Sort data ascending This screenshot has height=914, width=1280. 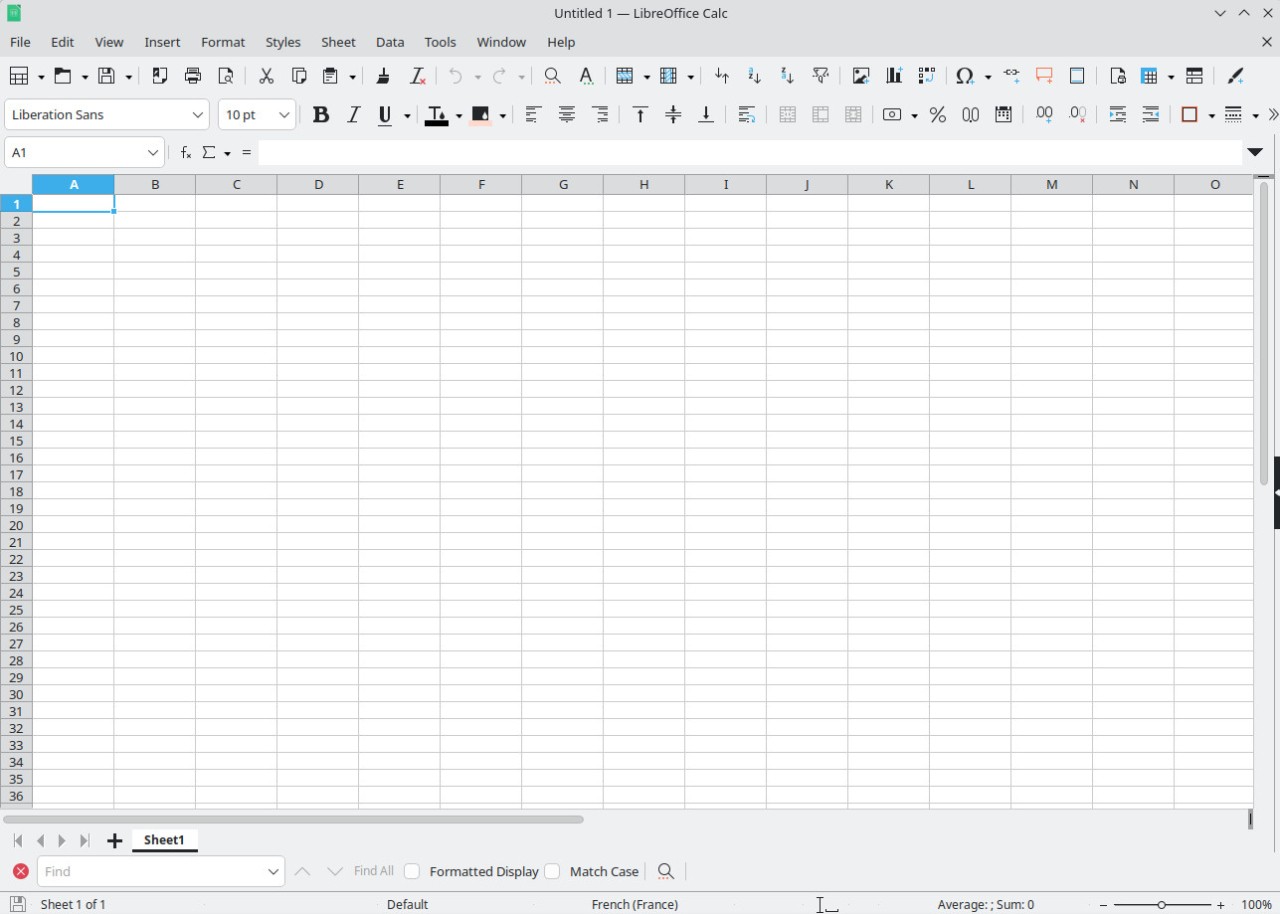click(753, 76)
